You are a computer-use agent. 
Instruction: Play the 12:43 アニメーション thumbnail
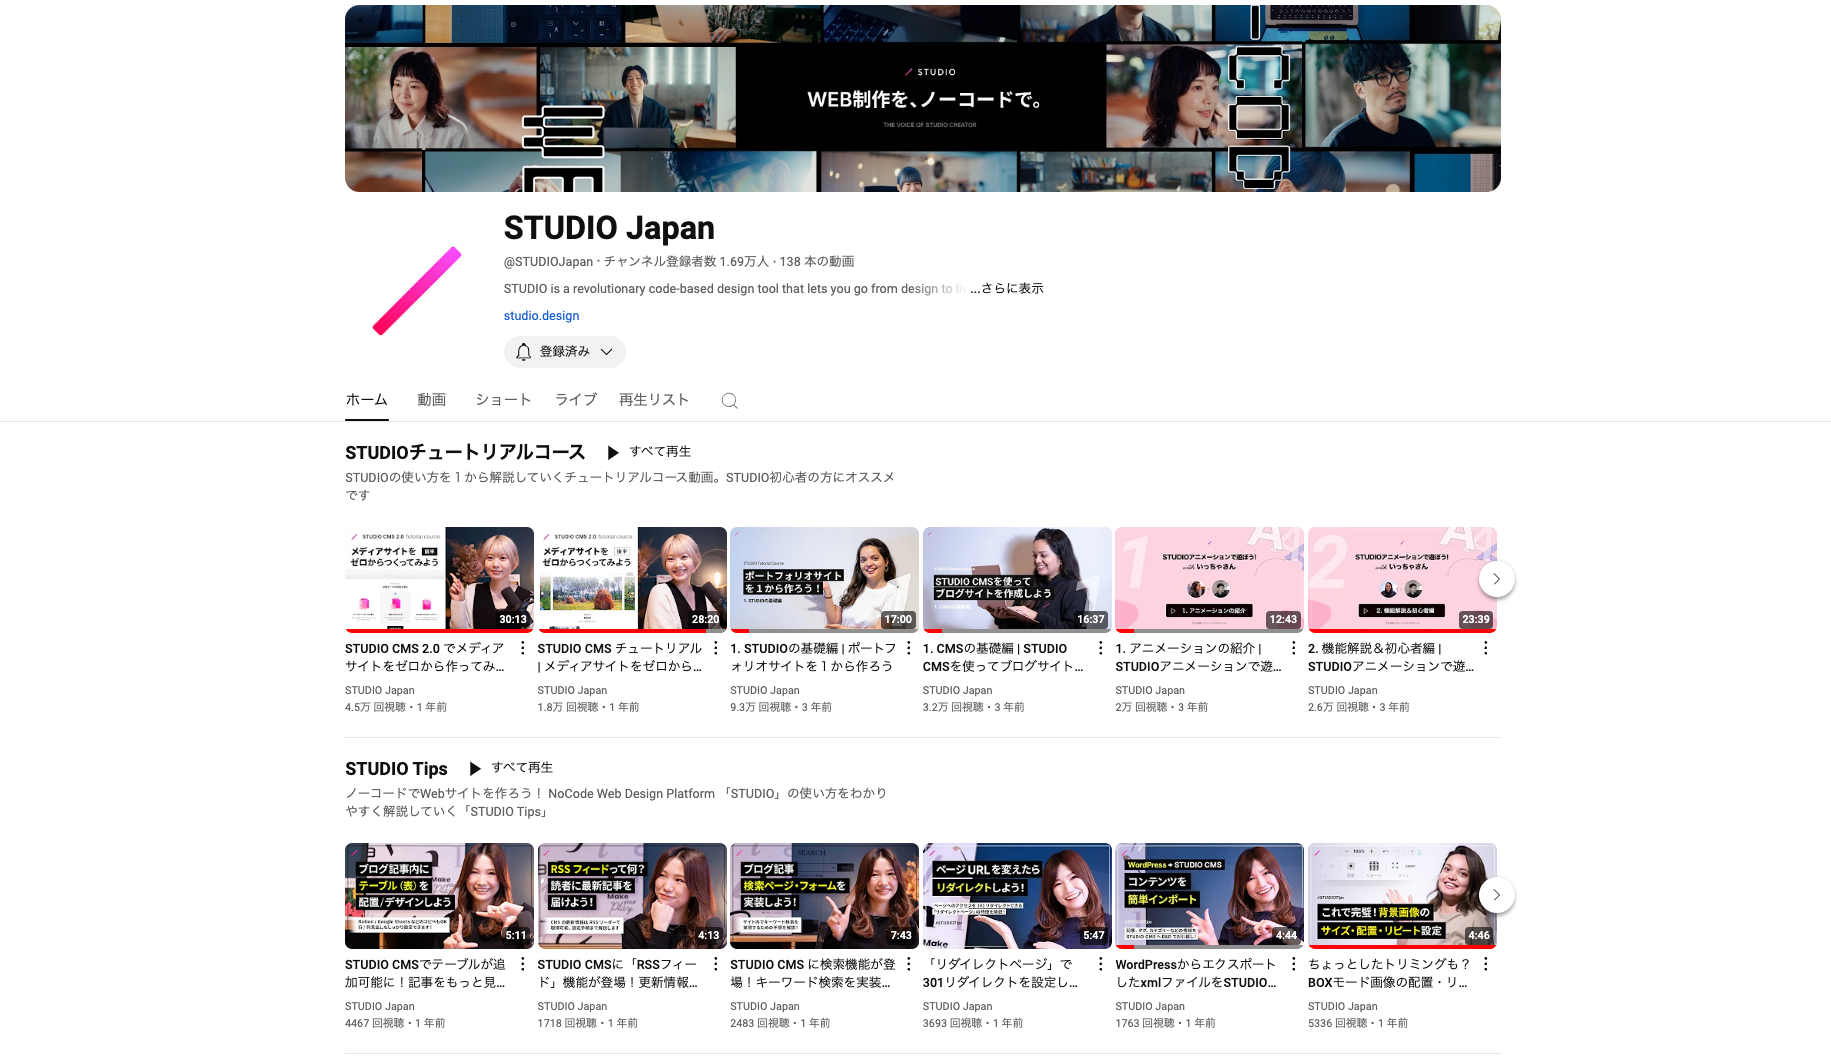click(x=1209, y=580)
